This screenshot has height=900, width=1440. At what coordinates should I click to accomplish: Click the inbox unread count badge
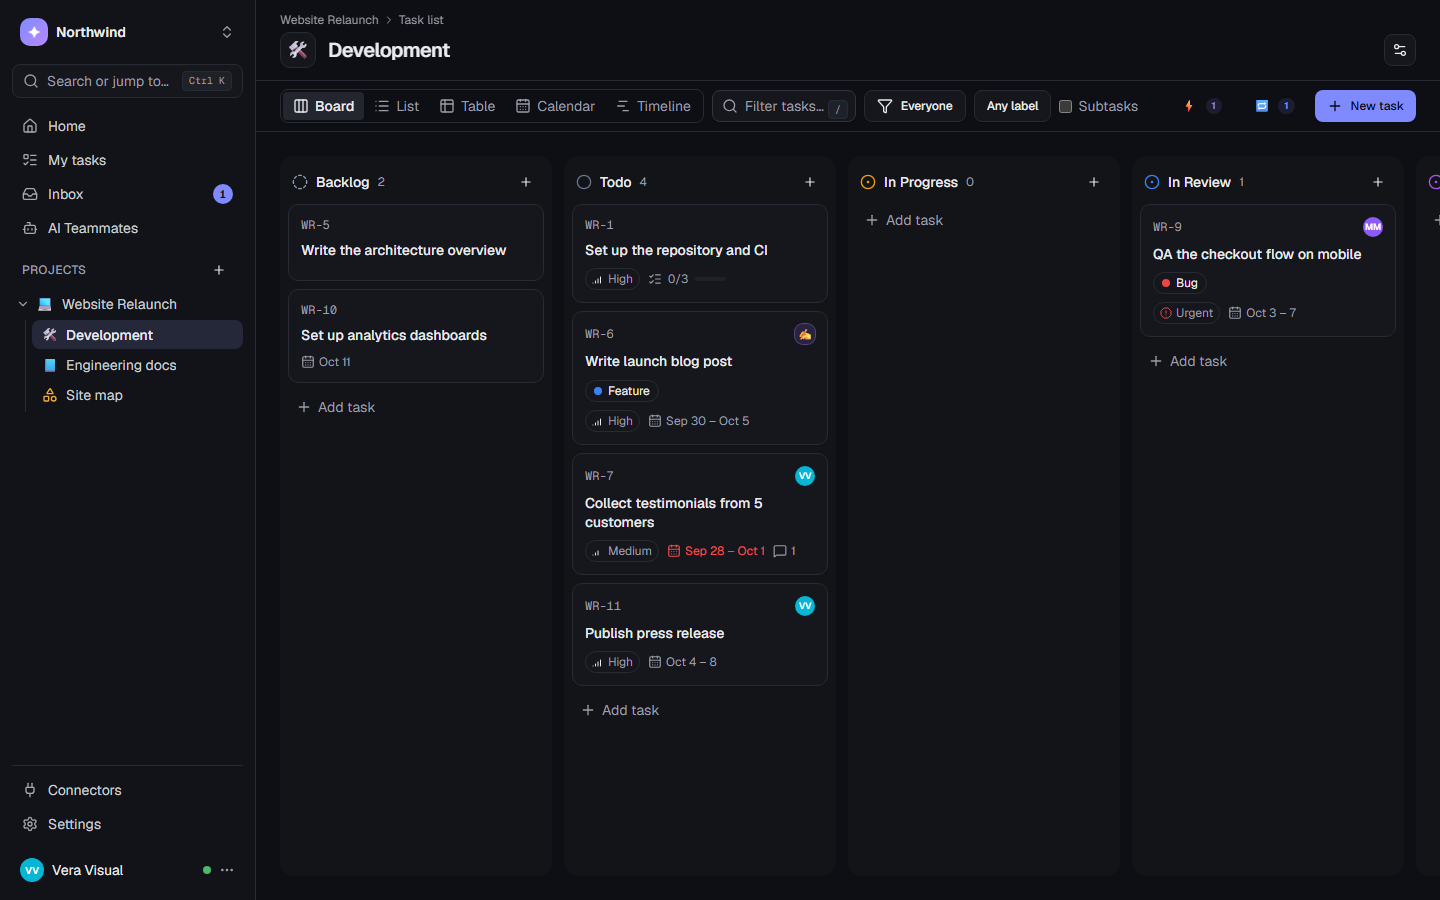[x=223, y=194]
